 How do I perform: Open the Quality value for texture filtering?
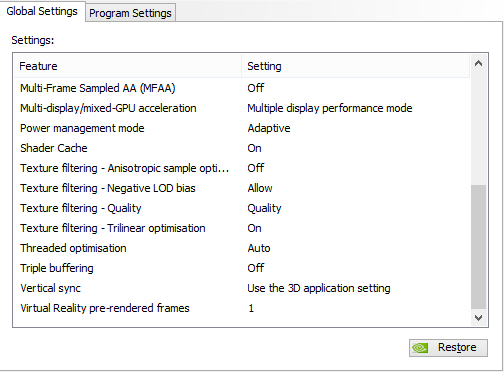tap(264, 208)
